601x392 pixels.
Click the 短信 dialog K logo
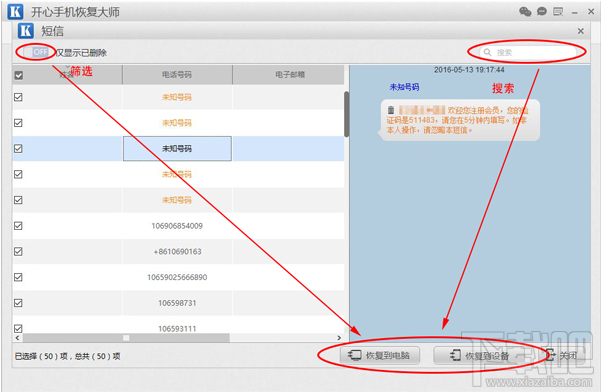point(26,31)
